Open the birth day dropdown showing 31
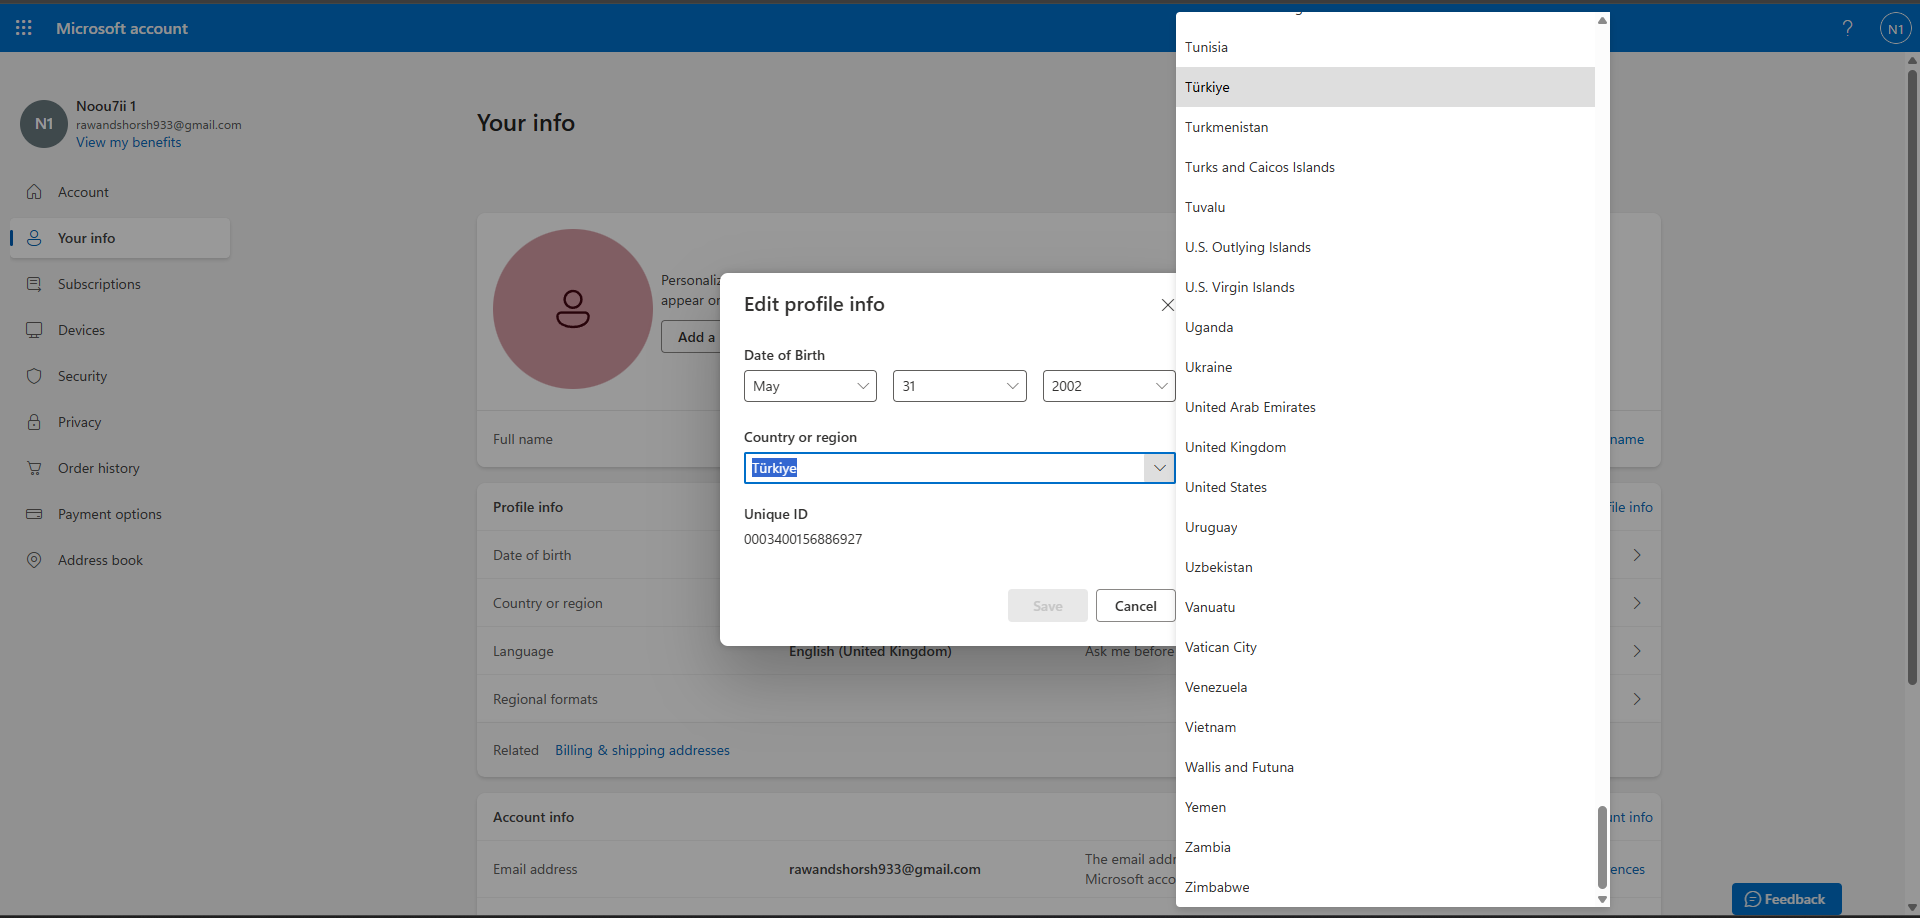1920x918 pixels. [959, 386]
